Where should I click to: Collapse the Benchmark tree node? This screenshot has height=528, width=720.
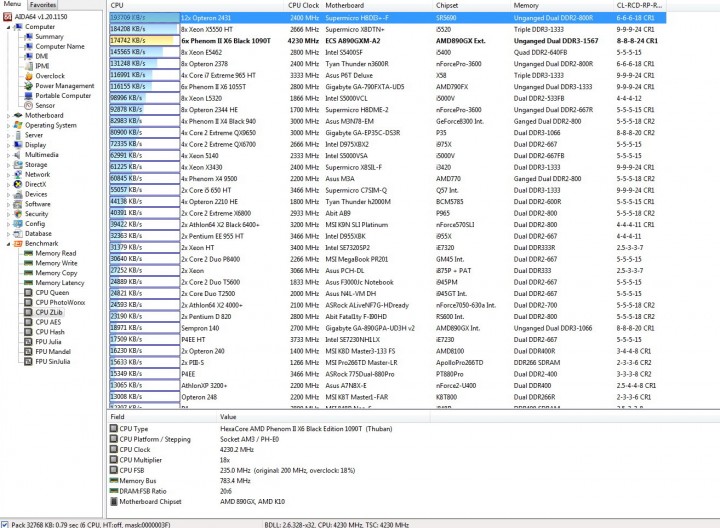tap(8, 244)
